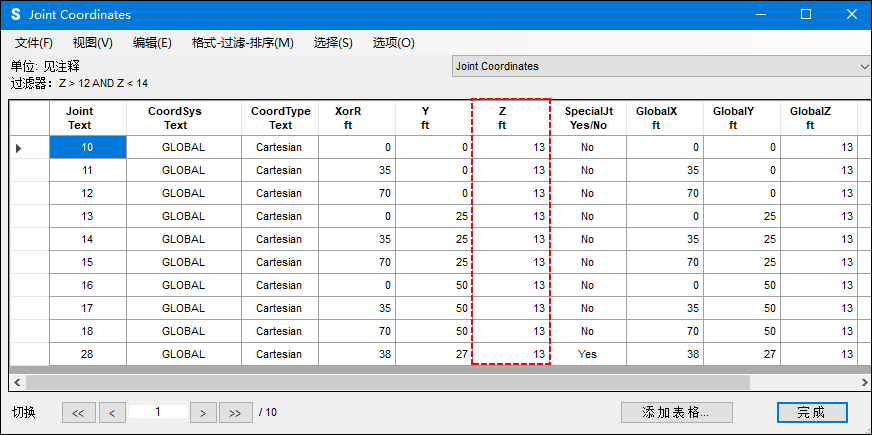Jump to first record with << button
Image resolution: width=872 pixels, height=435 pixels.
(78, 412)
